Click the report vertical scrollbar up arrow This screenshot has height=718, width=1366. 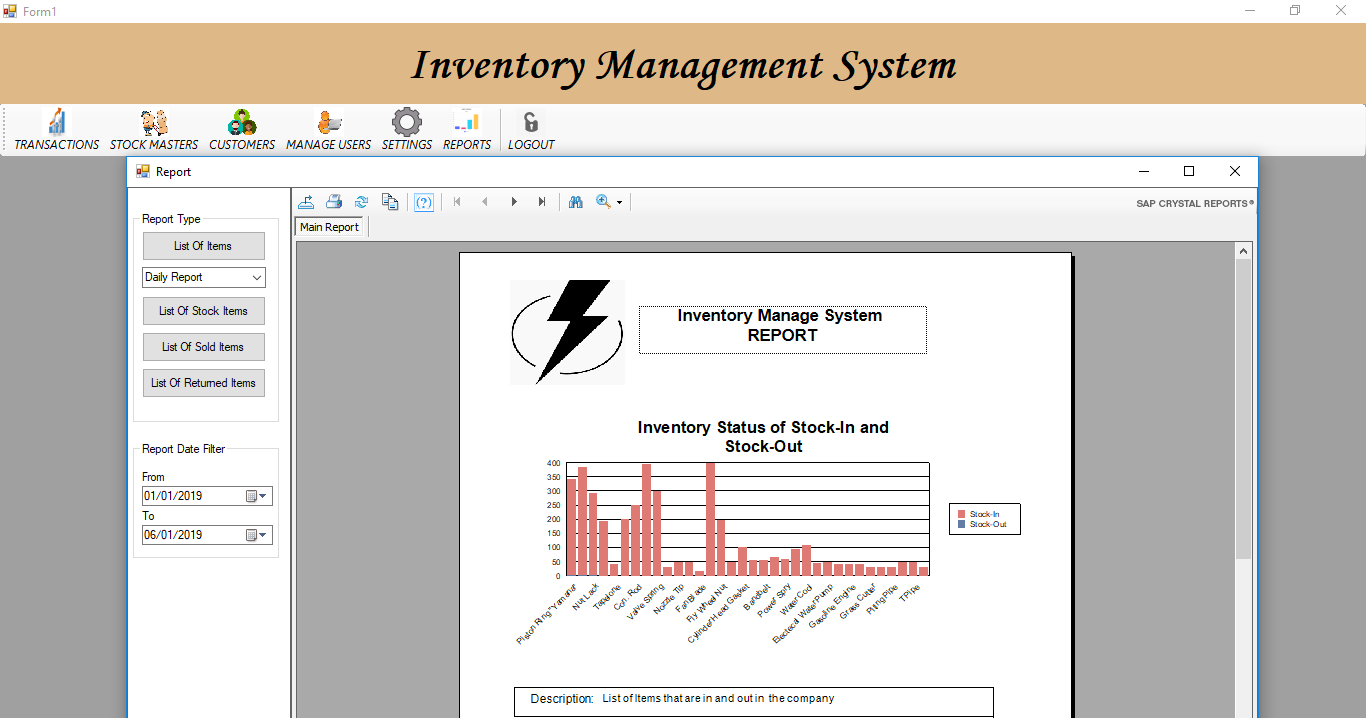coord(1244,251)
